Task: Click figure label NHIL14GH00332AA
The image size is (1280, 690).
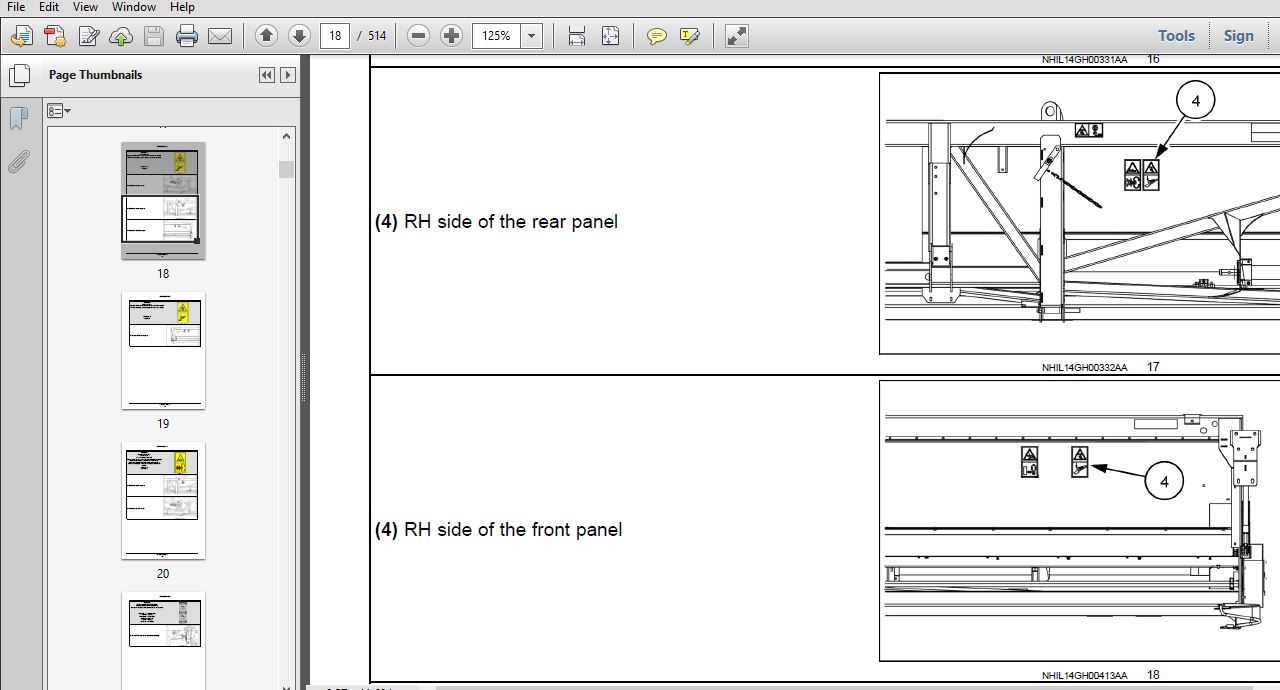Action: pyautogui.click(x=1084, y=367)
